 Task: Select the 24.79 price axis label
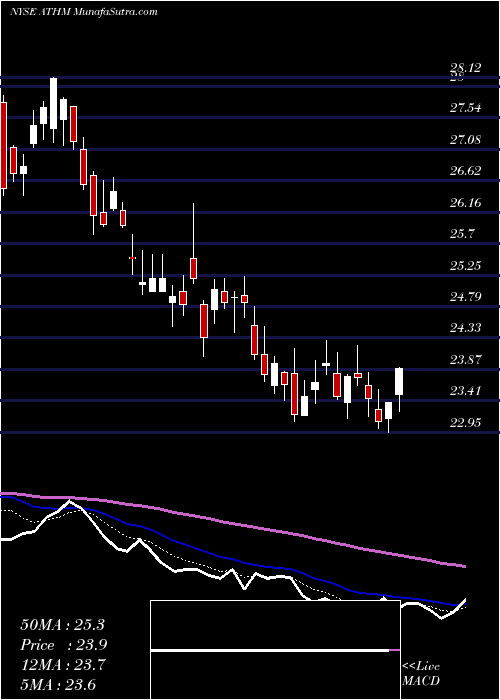click(x=466, y=297)
